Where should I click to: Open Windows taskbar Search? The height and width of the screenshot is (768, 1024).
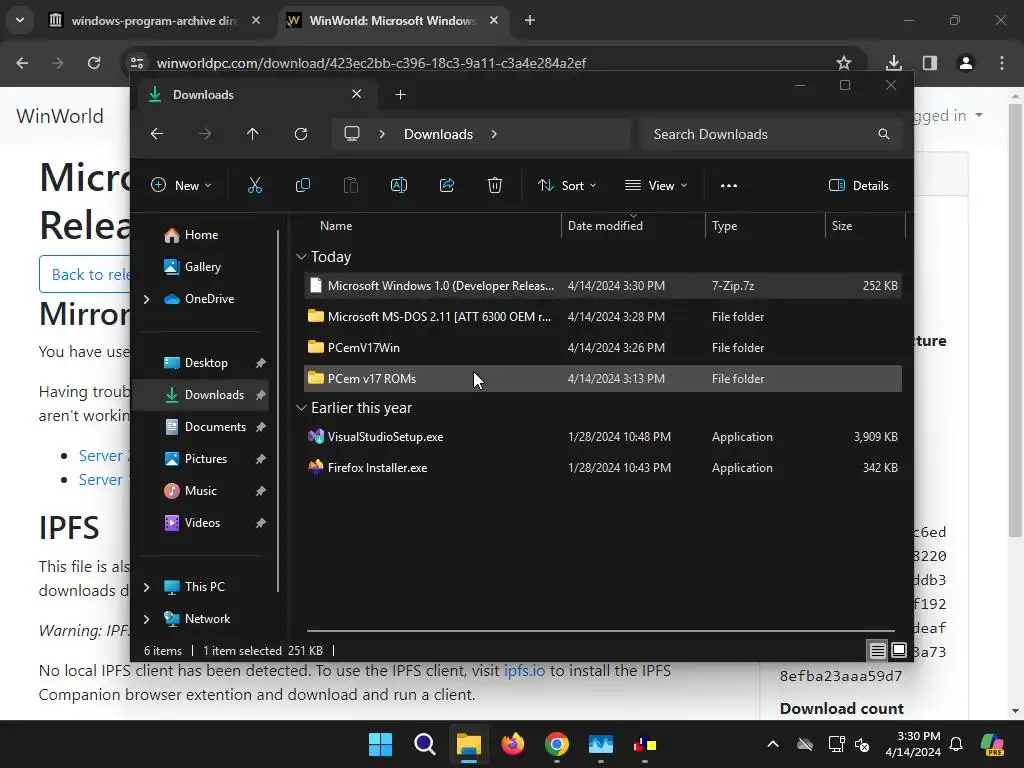[424, 744]
